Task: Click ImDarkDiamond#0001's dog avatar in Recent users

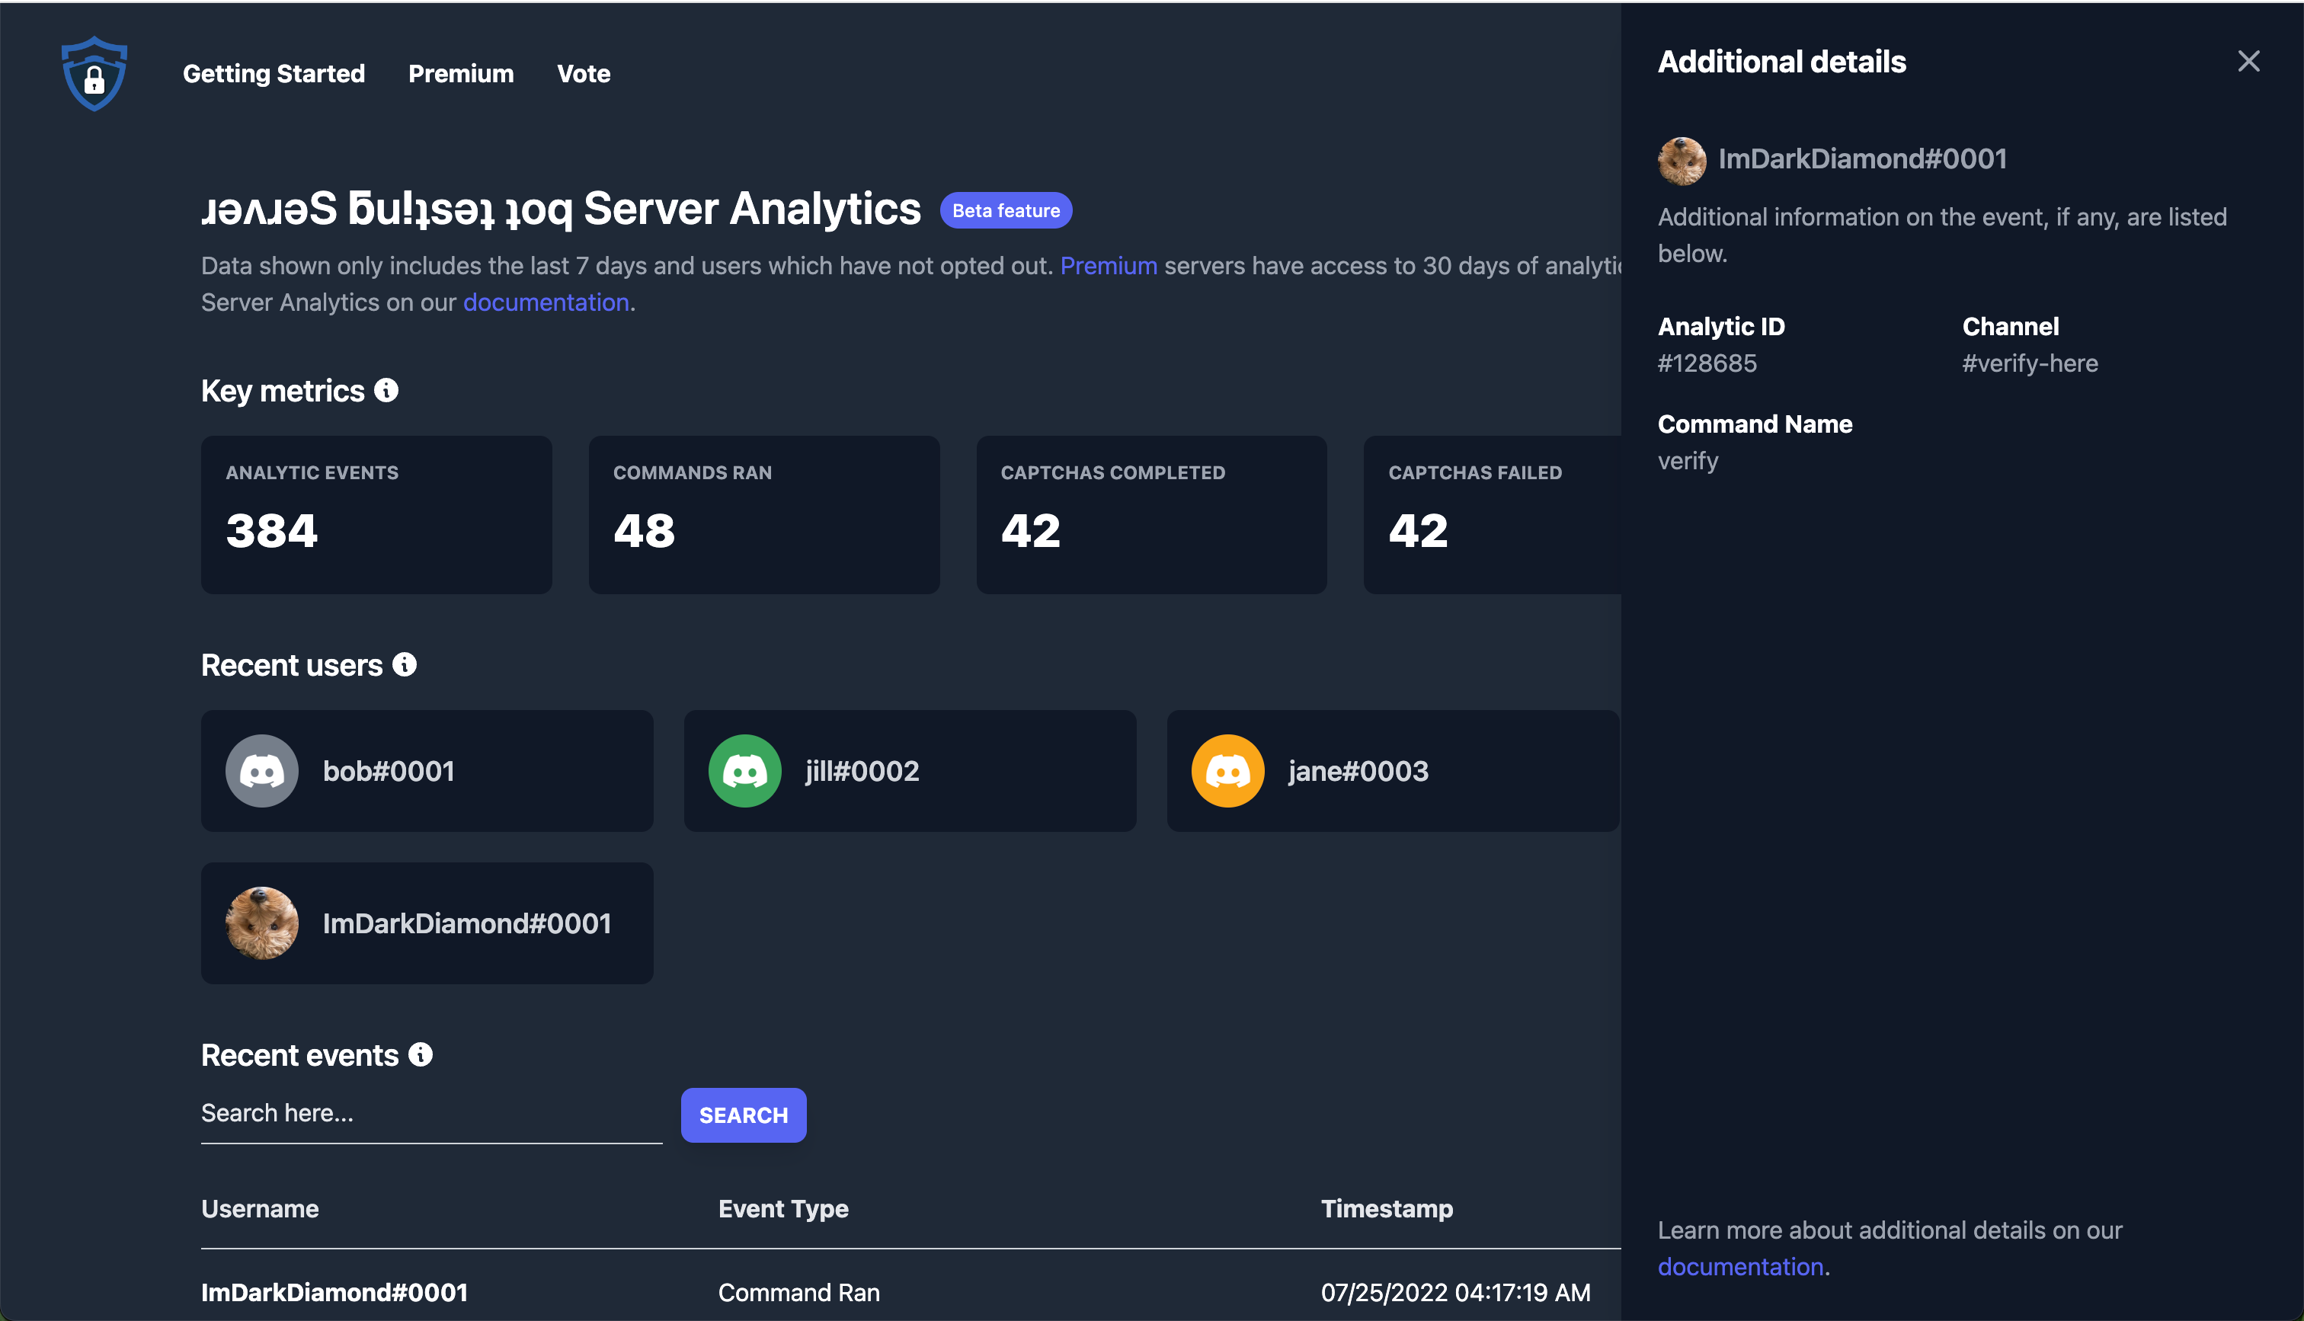Action: coord(262,922)
